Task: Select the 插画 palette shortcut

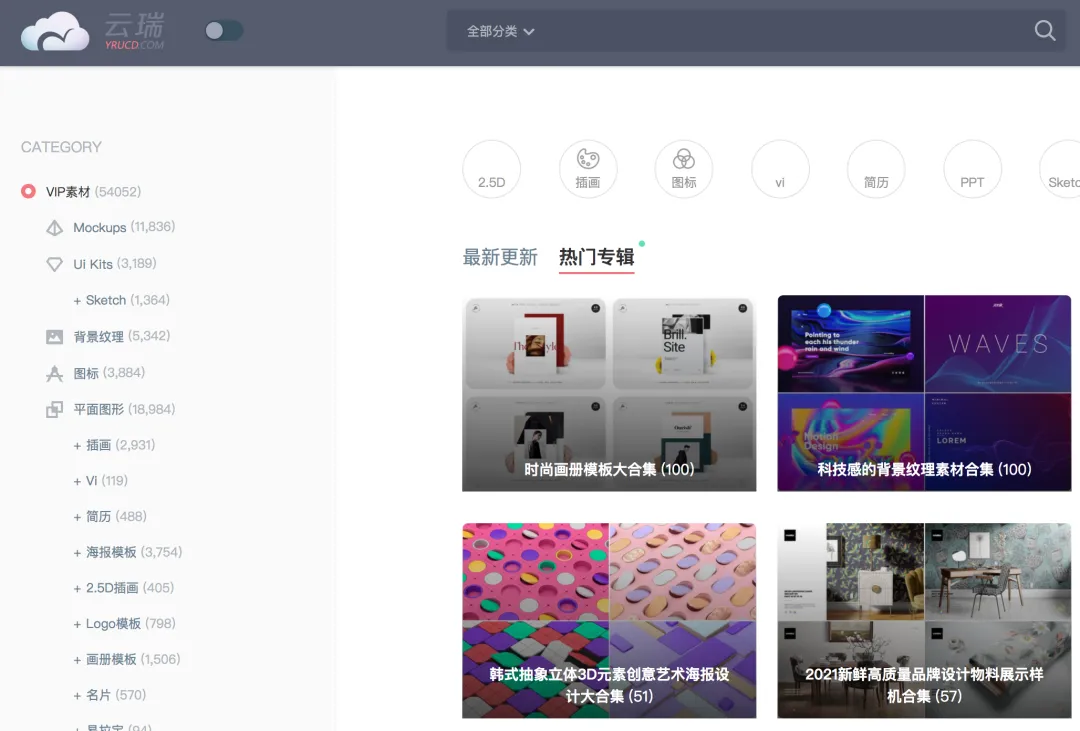Action: [x=588, y=169]
